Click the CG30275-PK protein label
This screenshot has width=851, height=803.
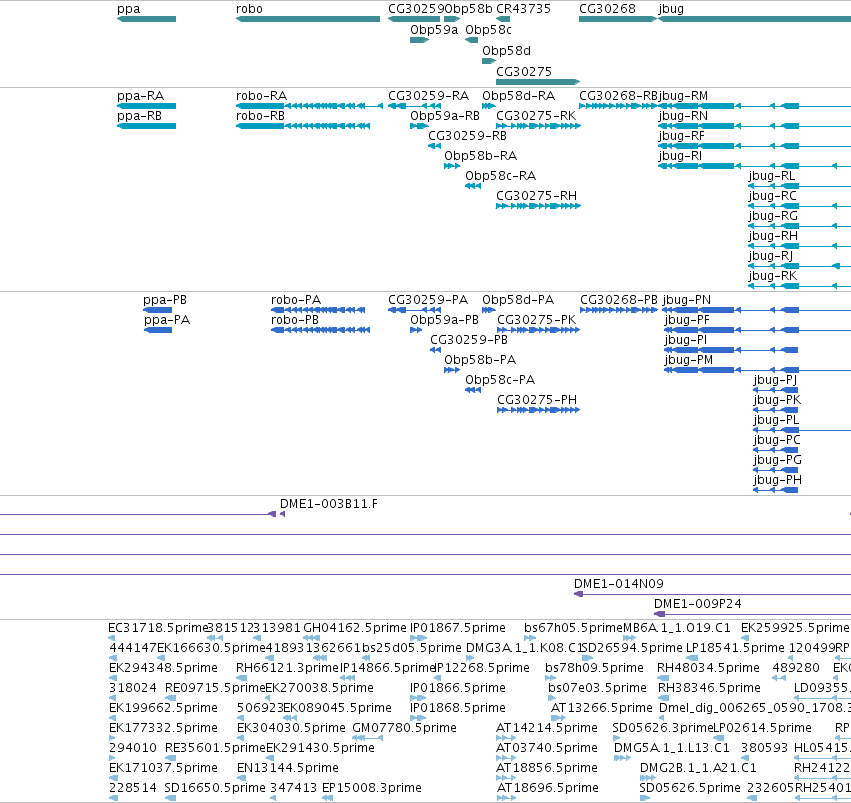pos(537,320)
